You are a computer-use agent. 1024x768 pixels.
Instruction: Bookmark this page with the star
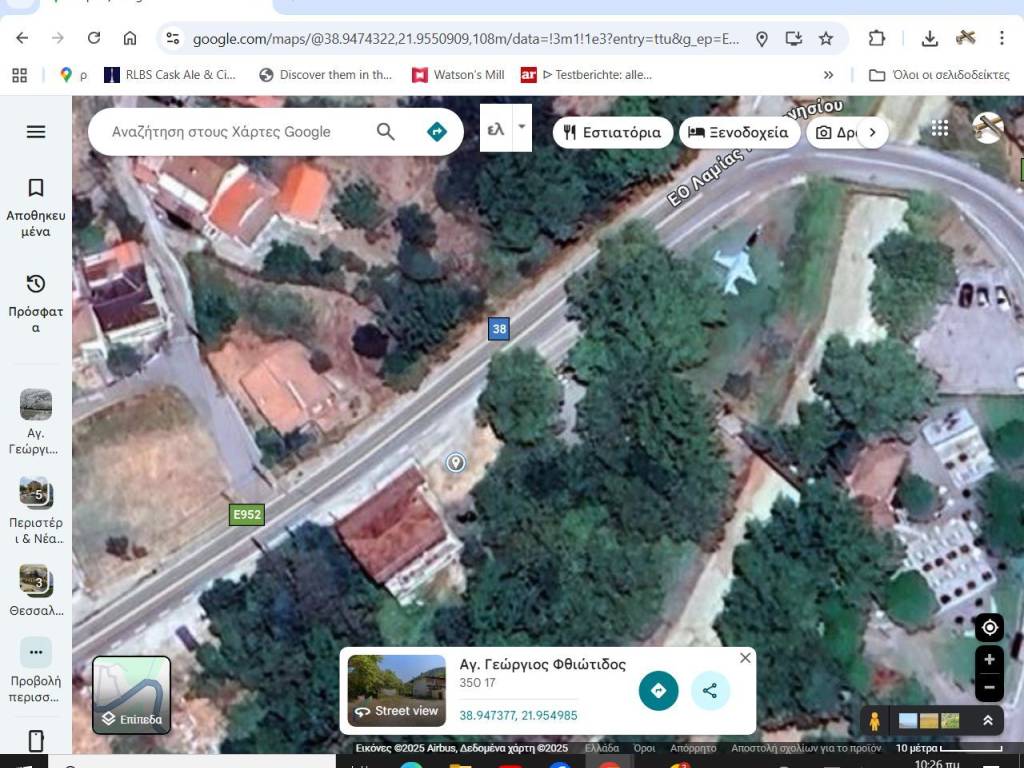click(826, 38)
